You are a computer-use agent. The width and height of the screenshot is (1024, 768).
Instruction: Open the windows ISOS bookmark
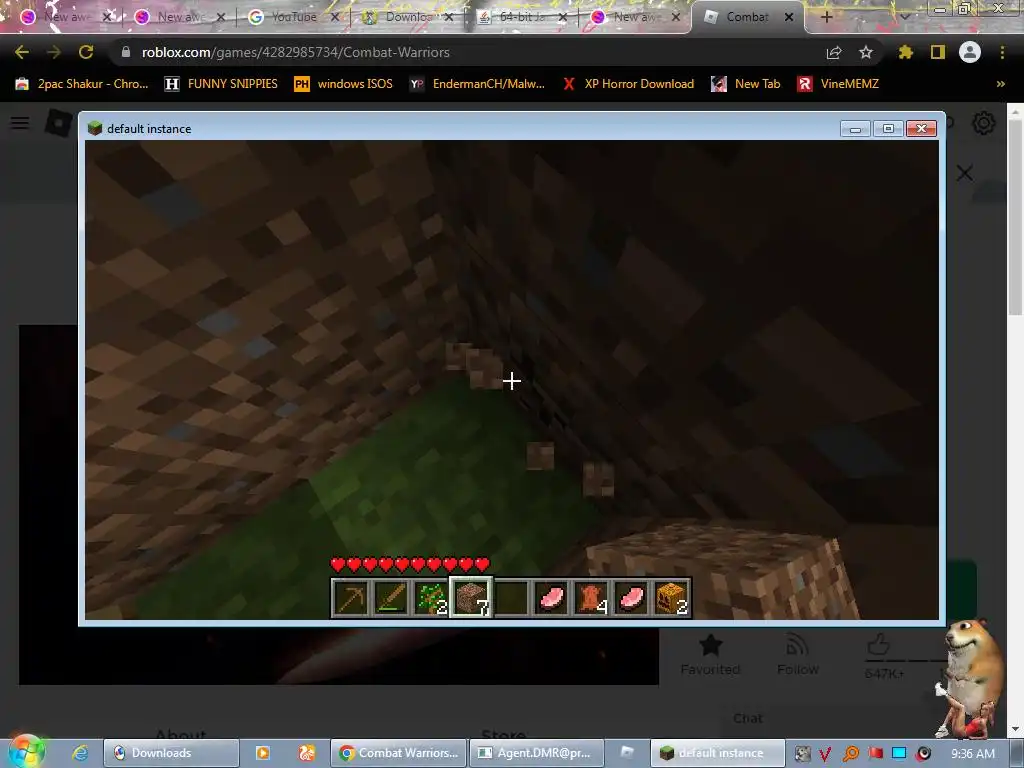click(344, 84)
